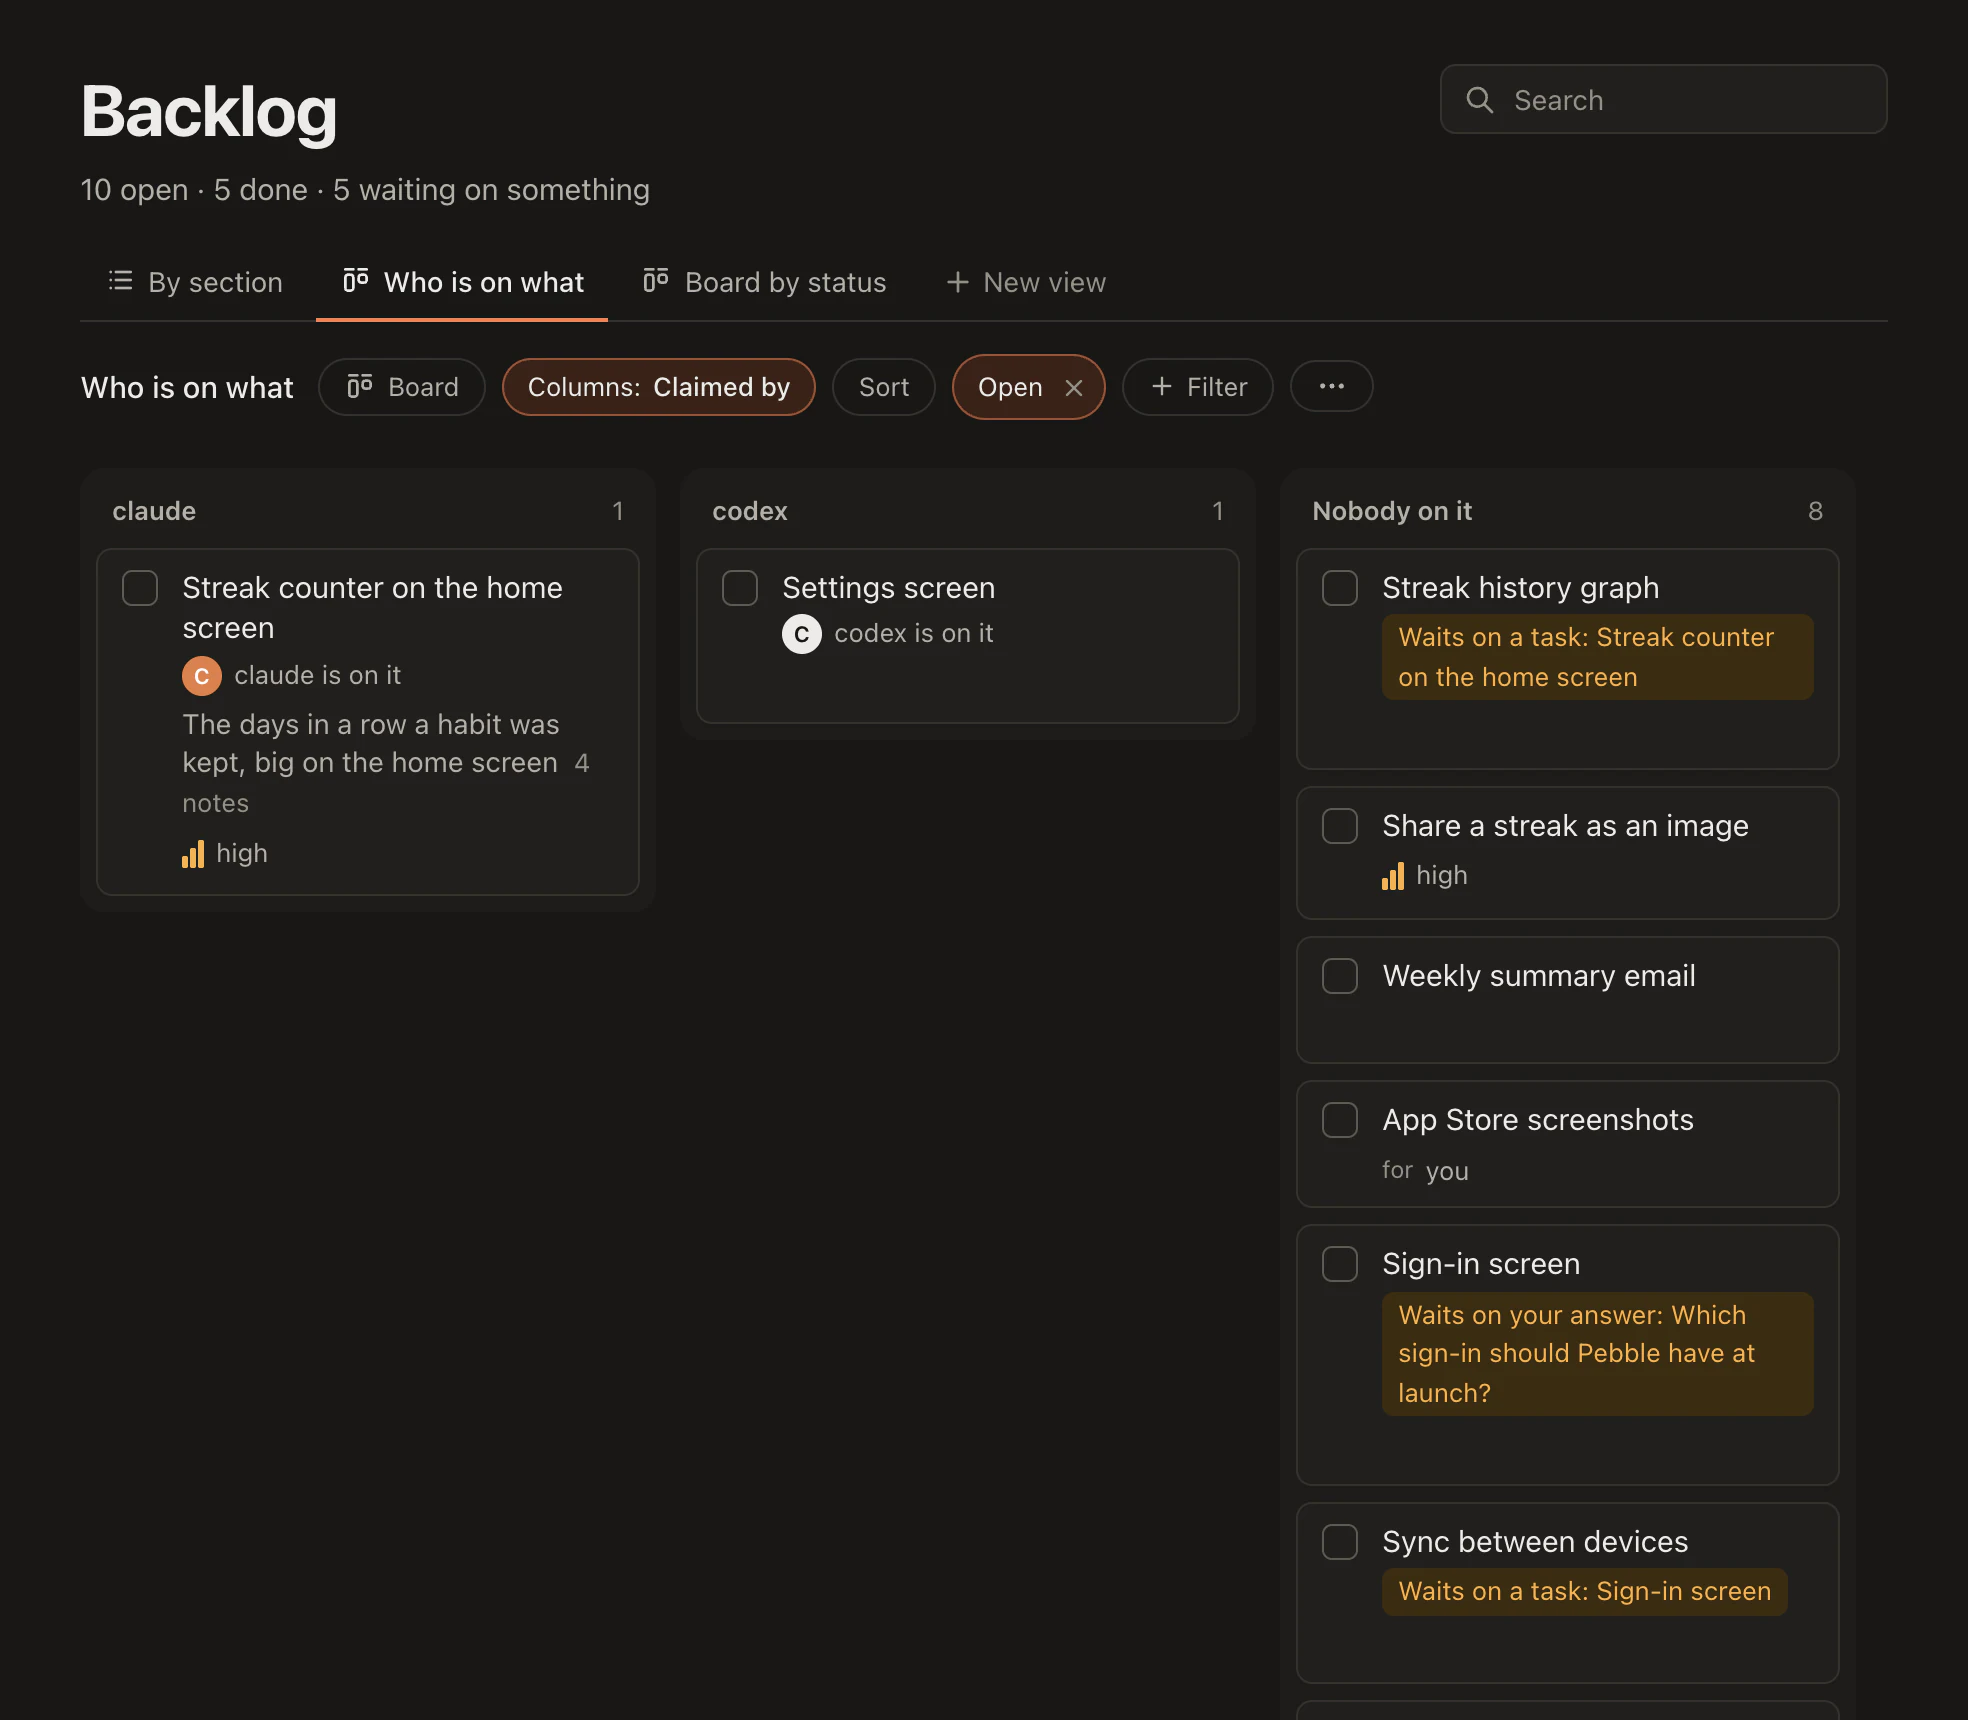Viewport: 1968px width, 1720px height.
Task: Click the plus icon beside New view
Action: 957,282
